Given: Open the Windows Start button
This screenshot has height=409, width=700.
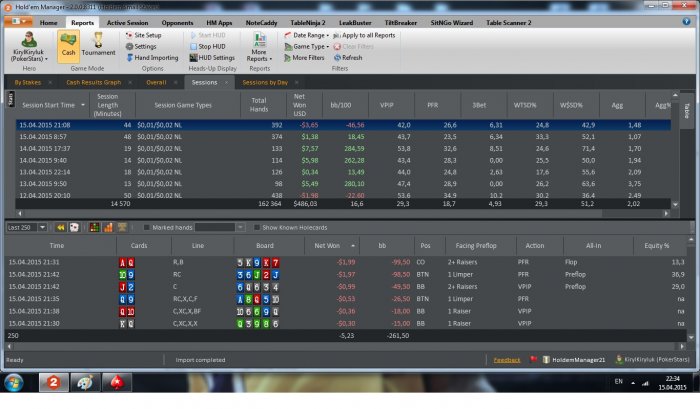Looking at the screenshot, I should tap(14, 383).
